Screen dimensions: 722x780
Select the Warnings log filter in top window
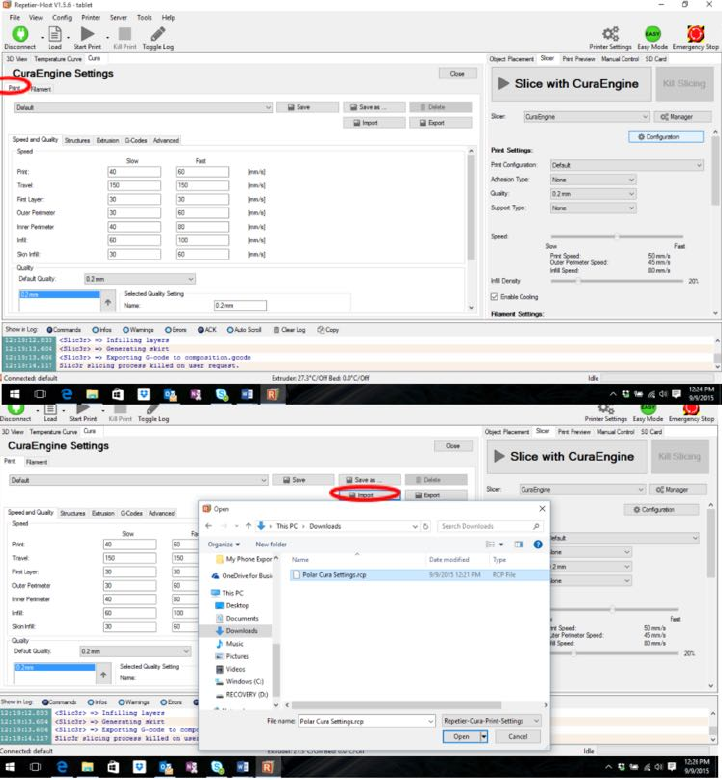click(x=138, y=330)
